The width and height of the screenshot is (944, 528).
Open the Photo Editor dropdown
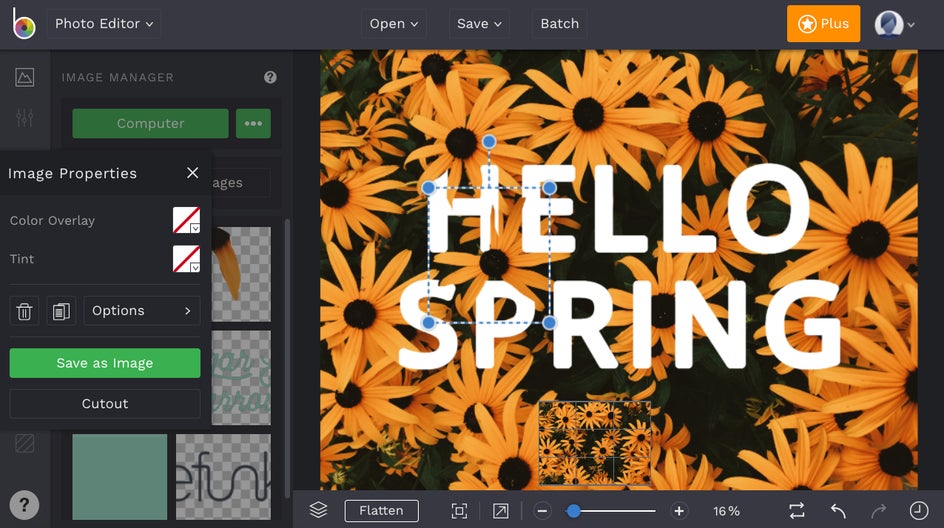click(x=104, y=23)
